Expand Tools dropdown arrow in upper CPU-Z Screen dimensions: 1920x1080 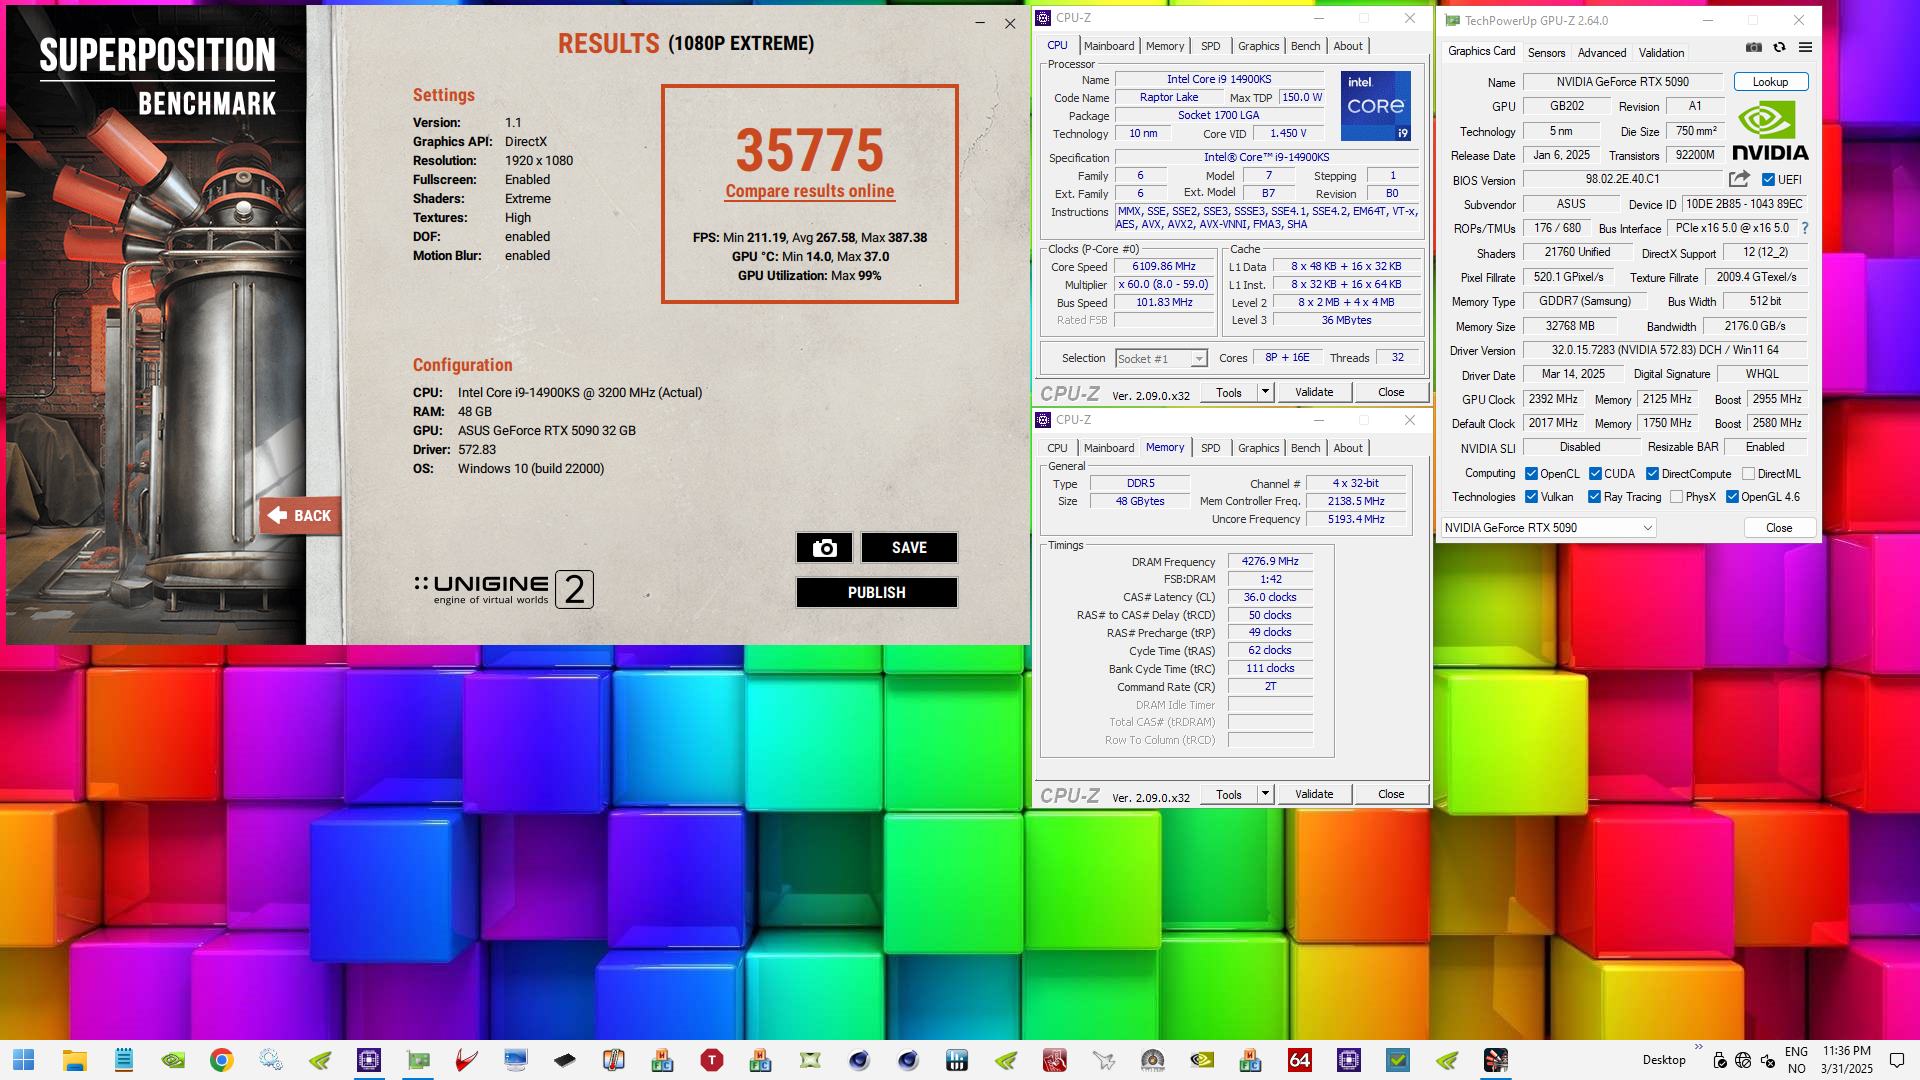point(1265,392)
